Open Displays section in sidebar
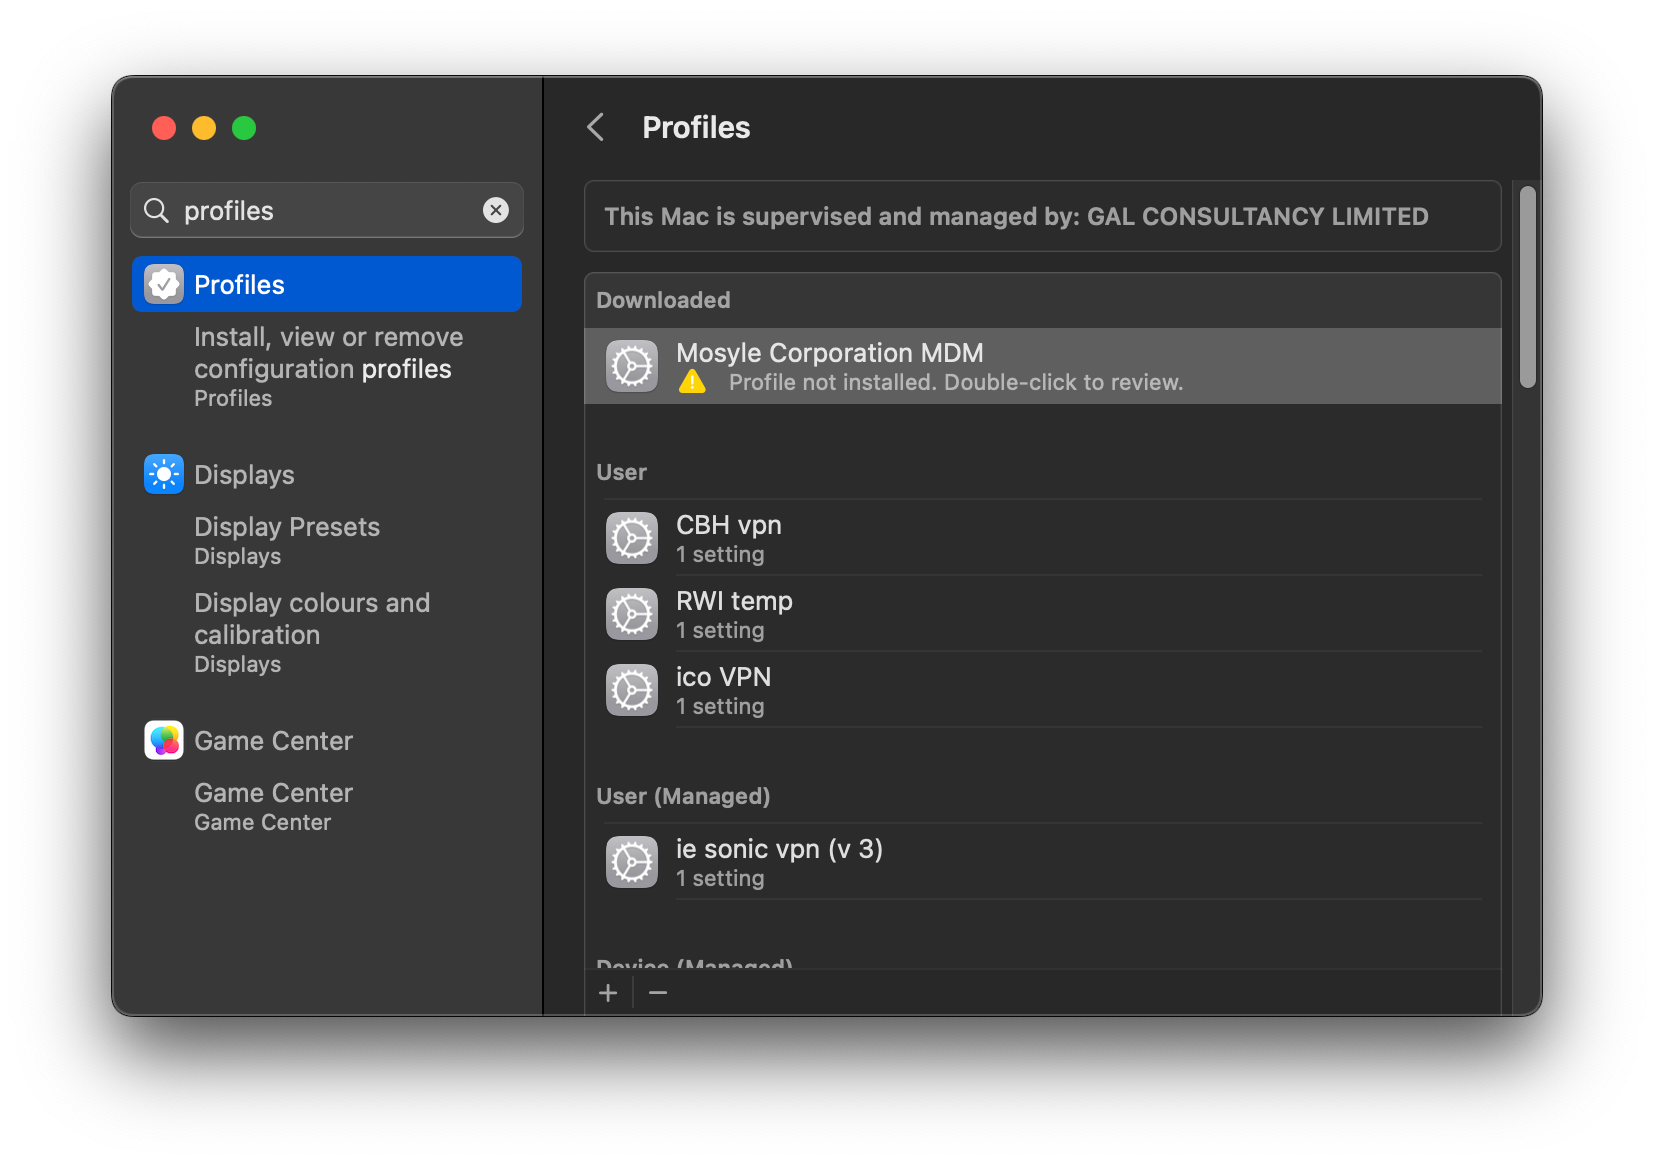1654x1164 pixels. point(327,474)
